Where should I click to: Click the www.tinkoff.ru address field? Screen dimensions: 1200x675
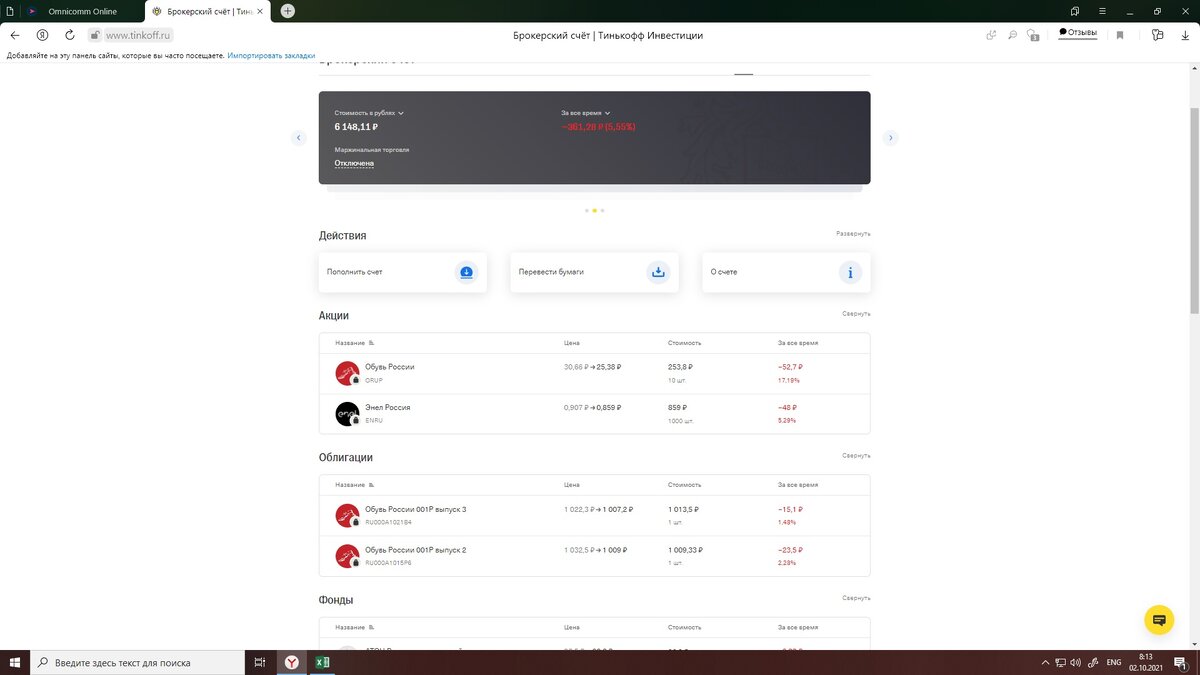(x=139, y=35)
